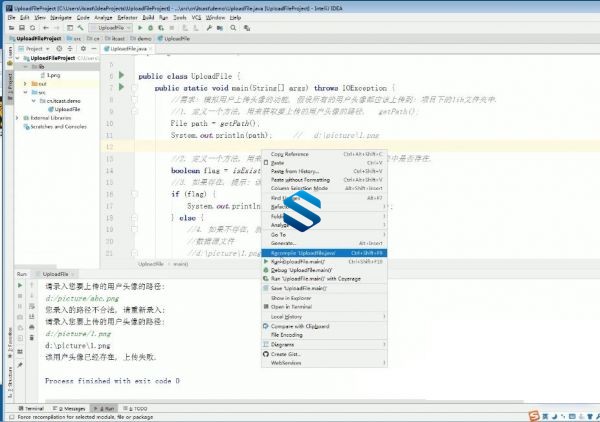Viewport: 600px width, 422px height.
Task: Navigate back with the toolbar arrow
Action: pos(46,28)
